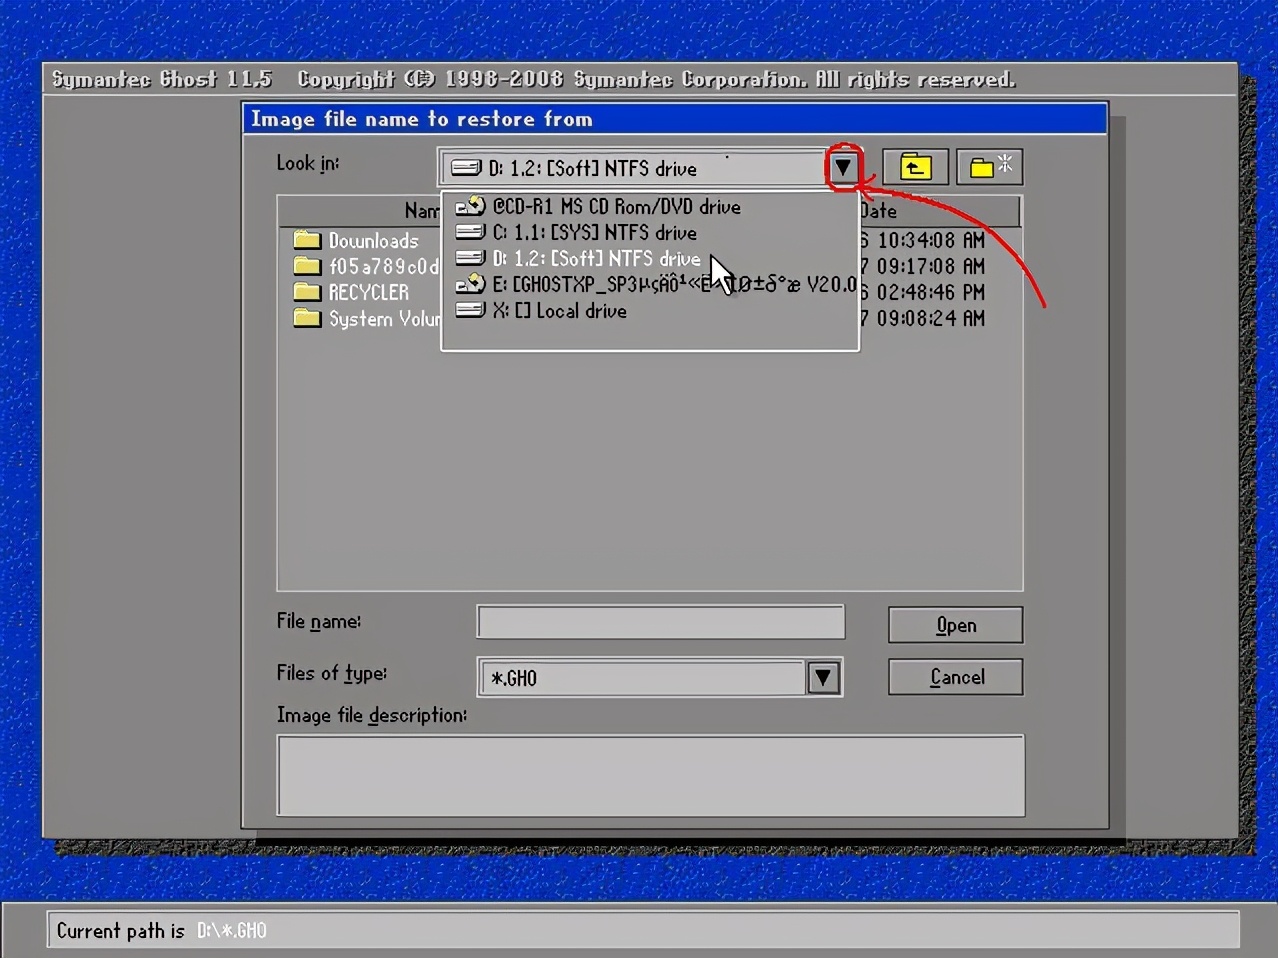Select the Downloads folder name
1278x958 pixels.
coord(374,241)
